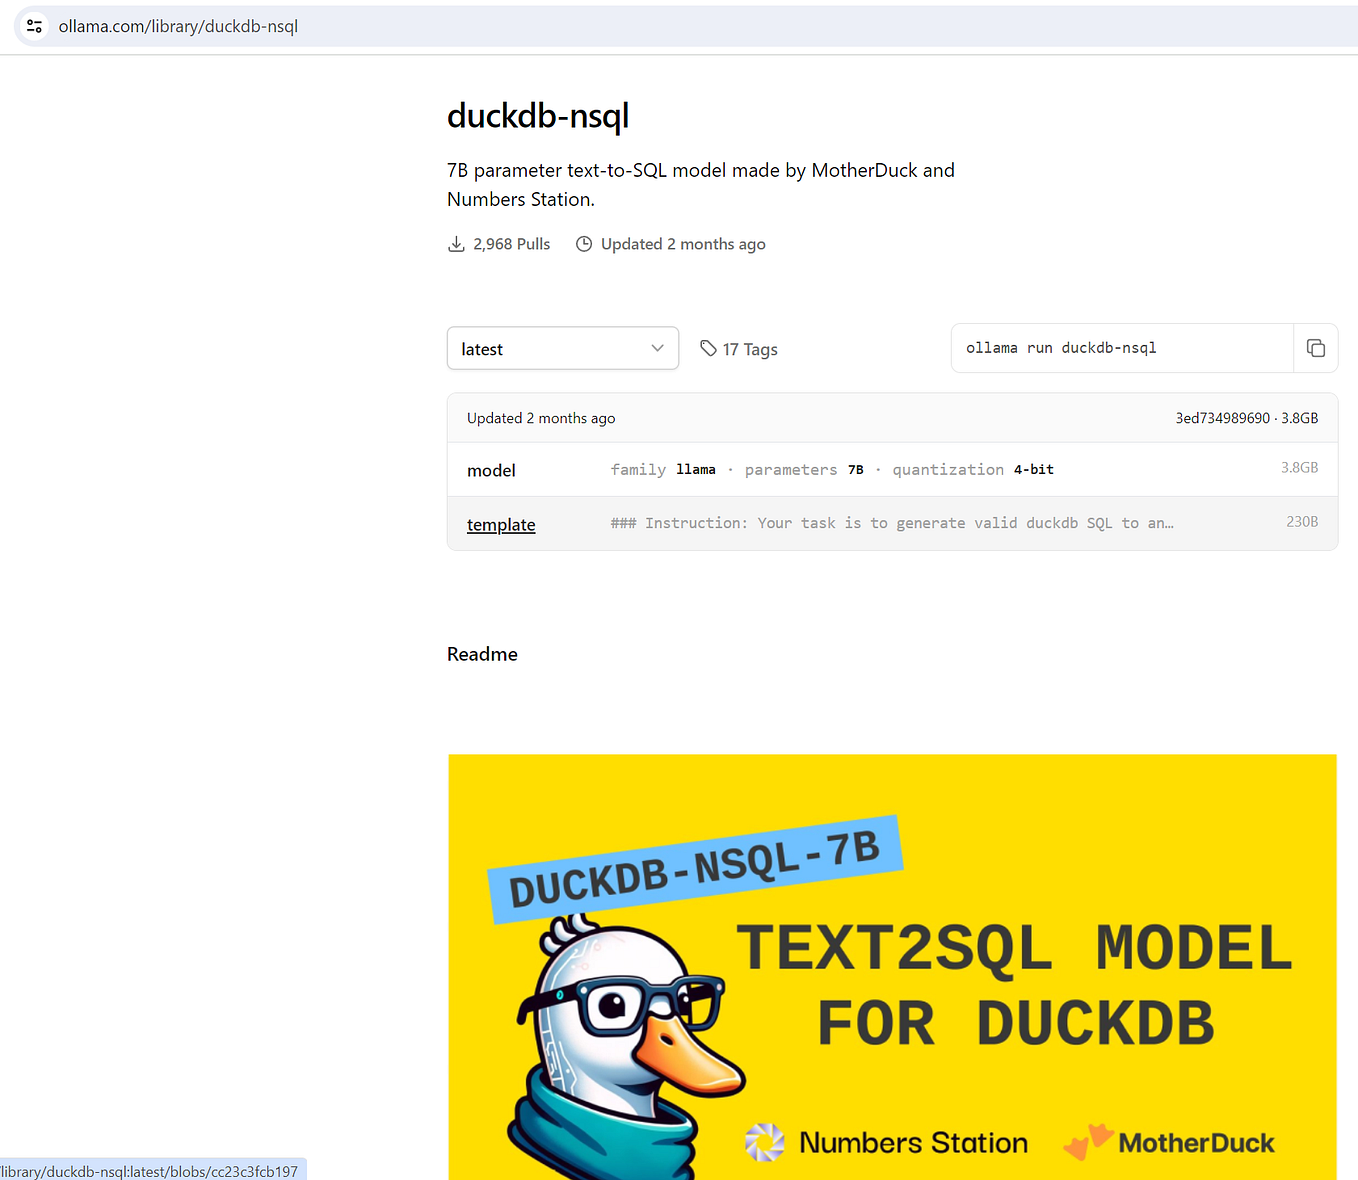Screen dimensions: 1358x1180
Task: Click the chevron on the latest tag selector
Action: tap(657, 348)
